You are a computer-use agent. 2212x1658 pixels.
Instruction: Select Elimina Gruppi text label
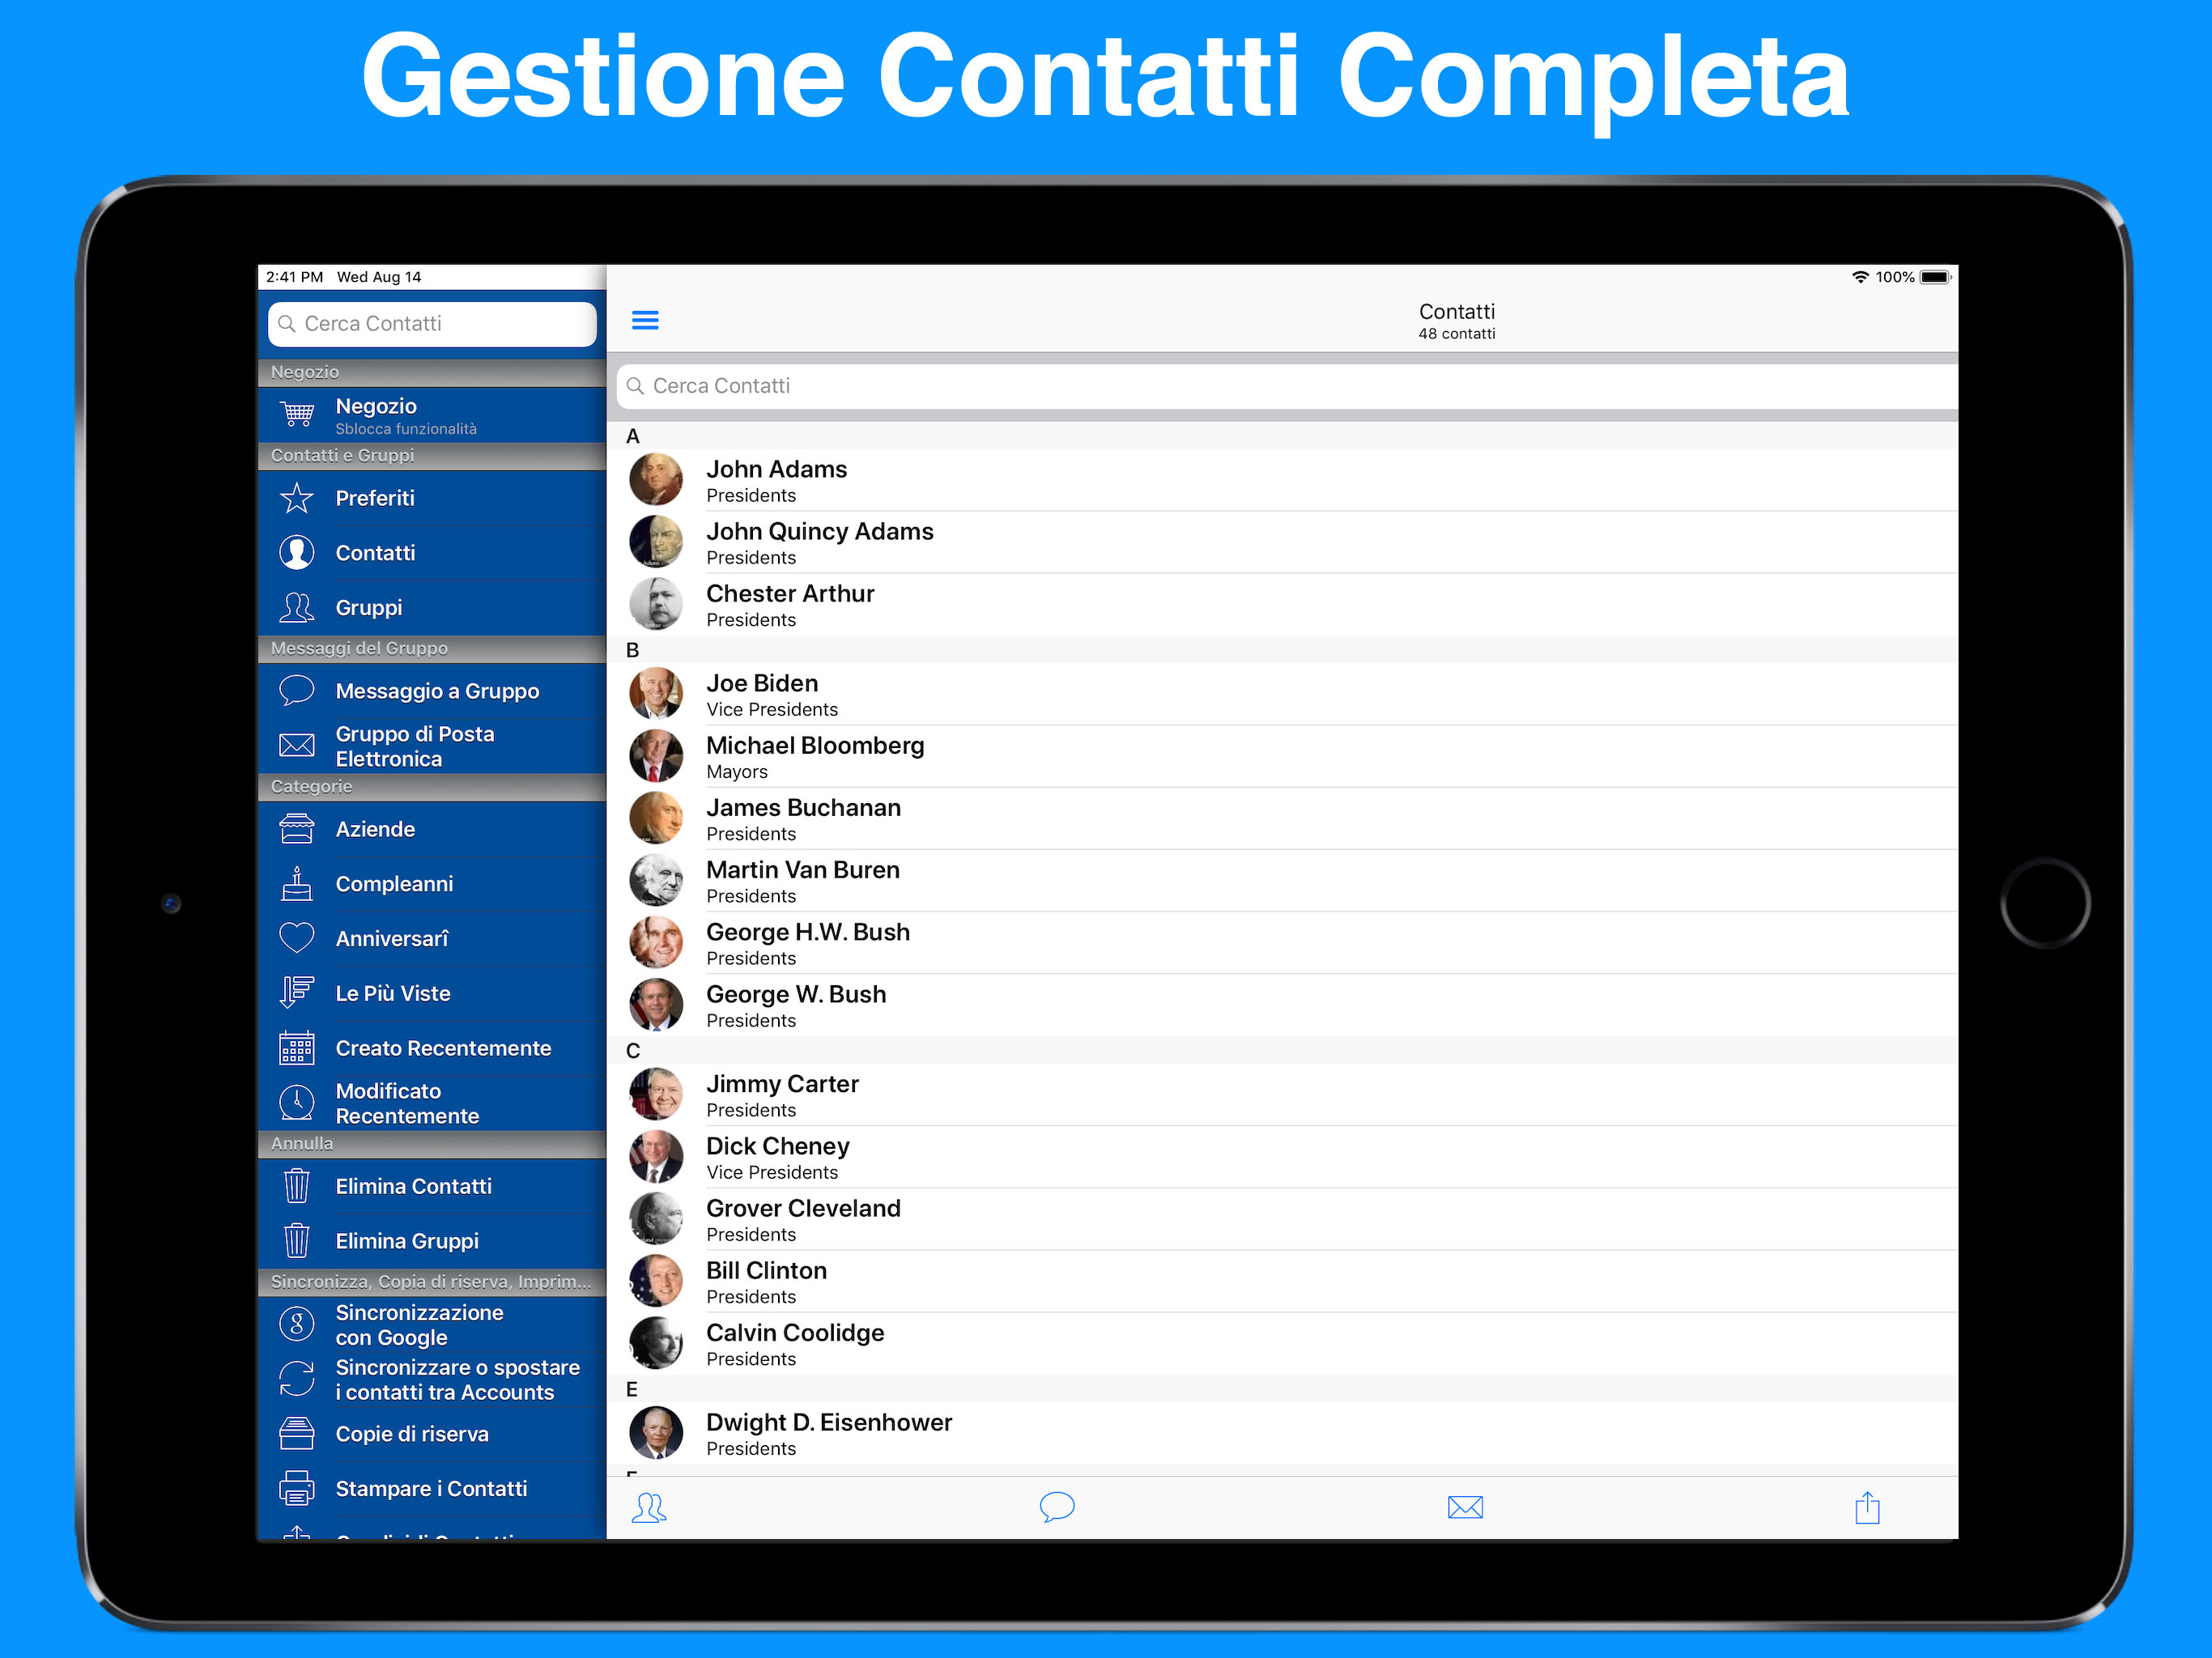coord(407,1241)
